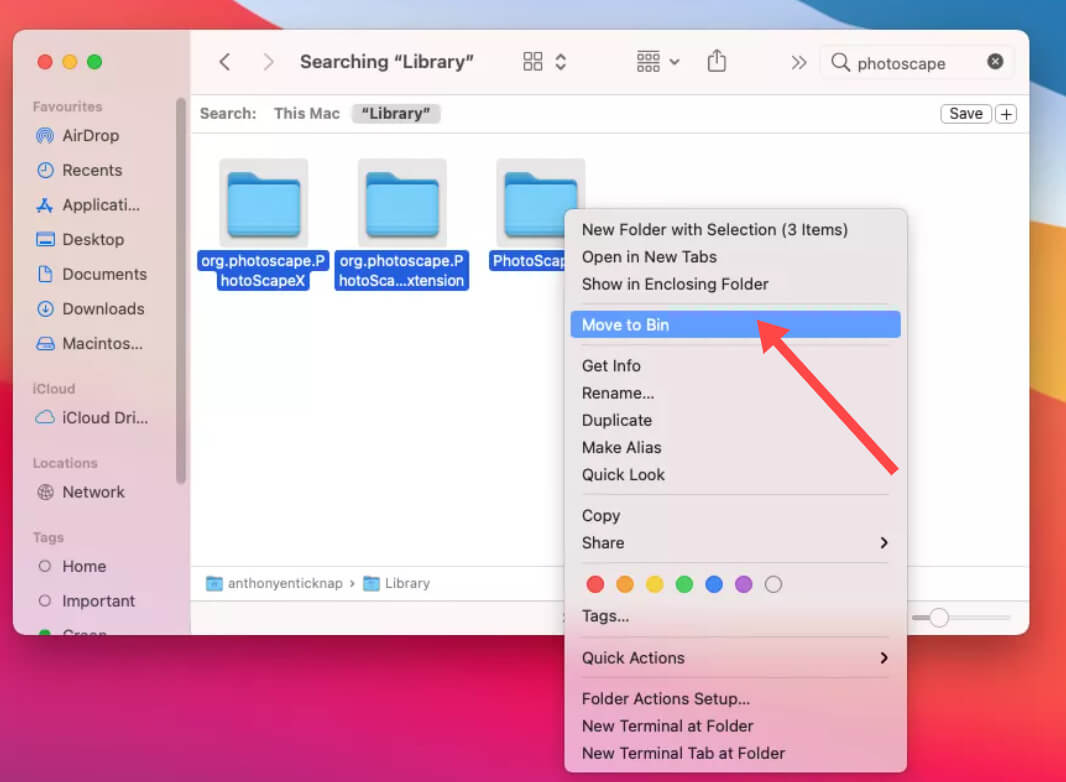
Task: Open the view style up-down chevrons
Action: tap(561, 62)
